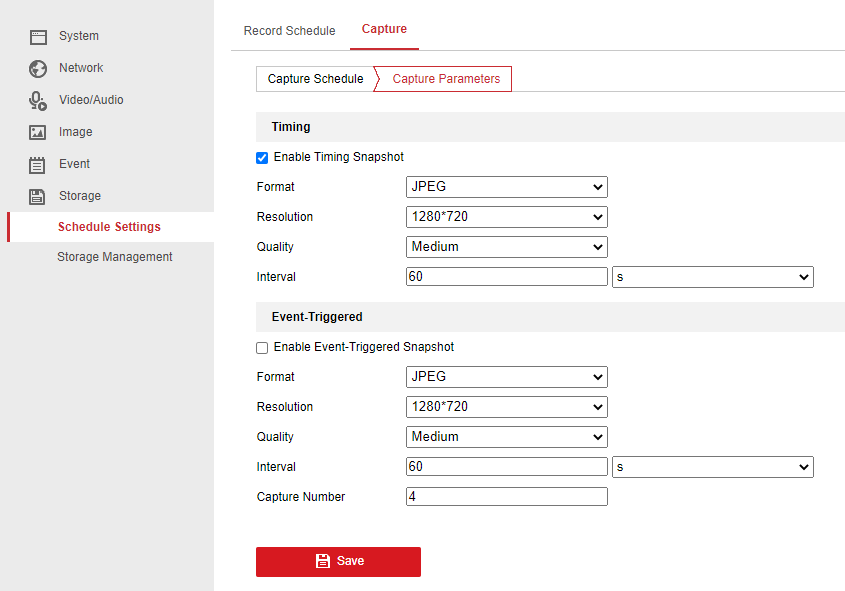The height and width of the screenshot is (591, 845).
Task: Open the Timing Interval unit dropdown
Action: tap(712, 277)
